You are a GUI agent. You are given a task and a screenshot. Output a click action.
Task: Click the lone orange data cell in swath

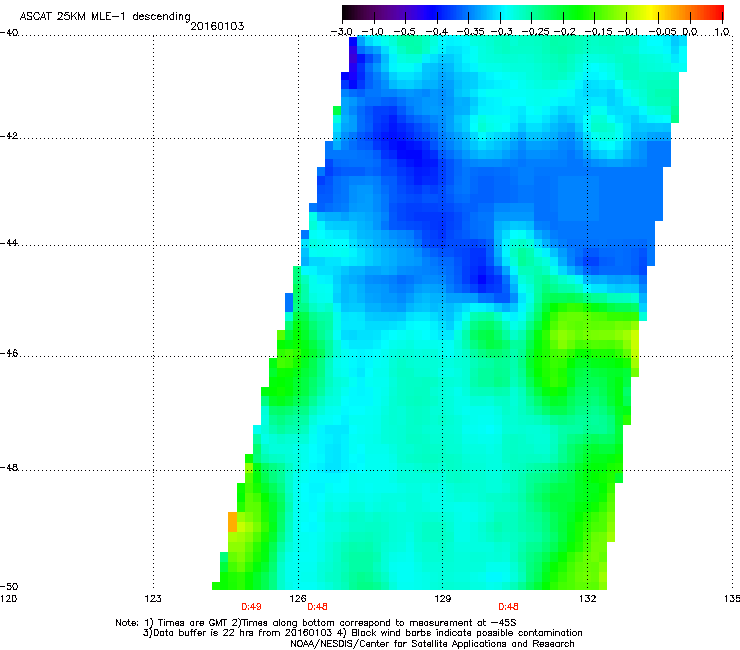click(232, 522)
